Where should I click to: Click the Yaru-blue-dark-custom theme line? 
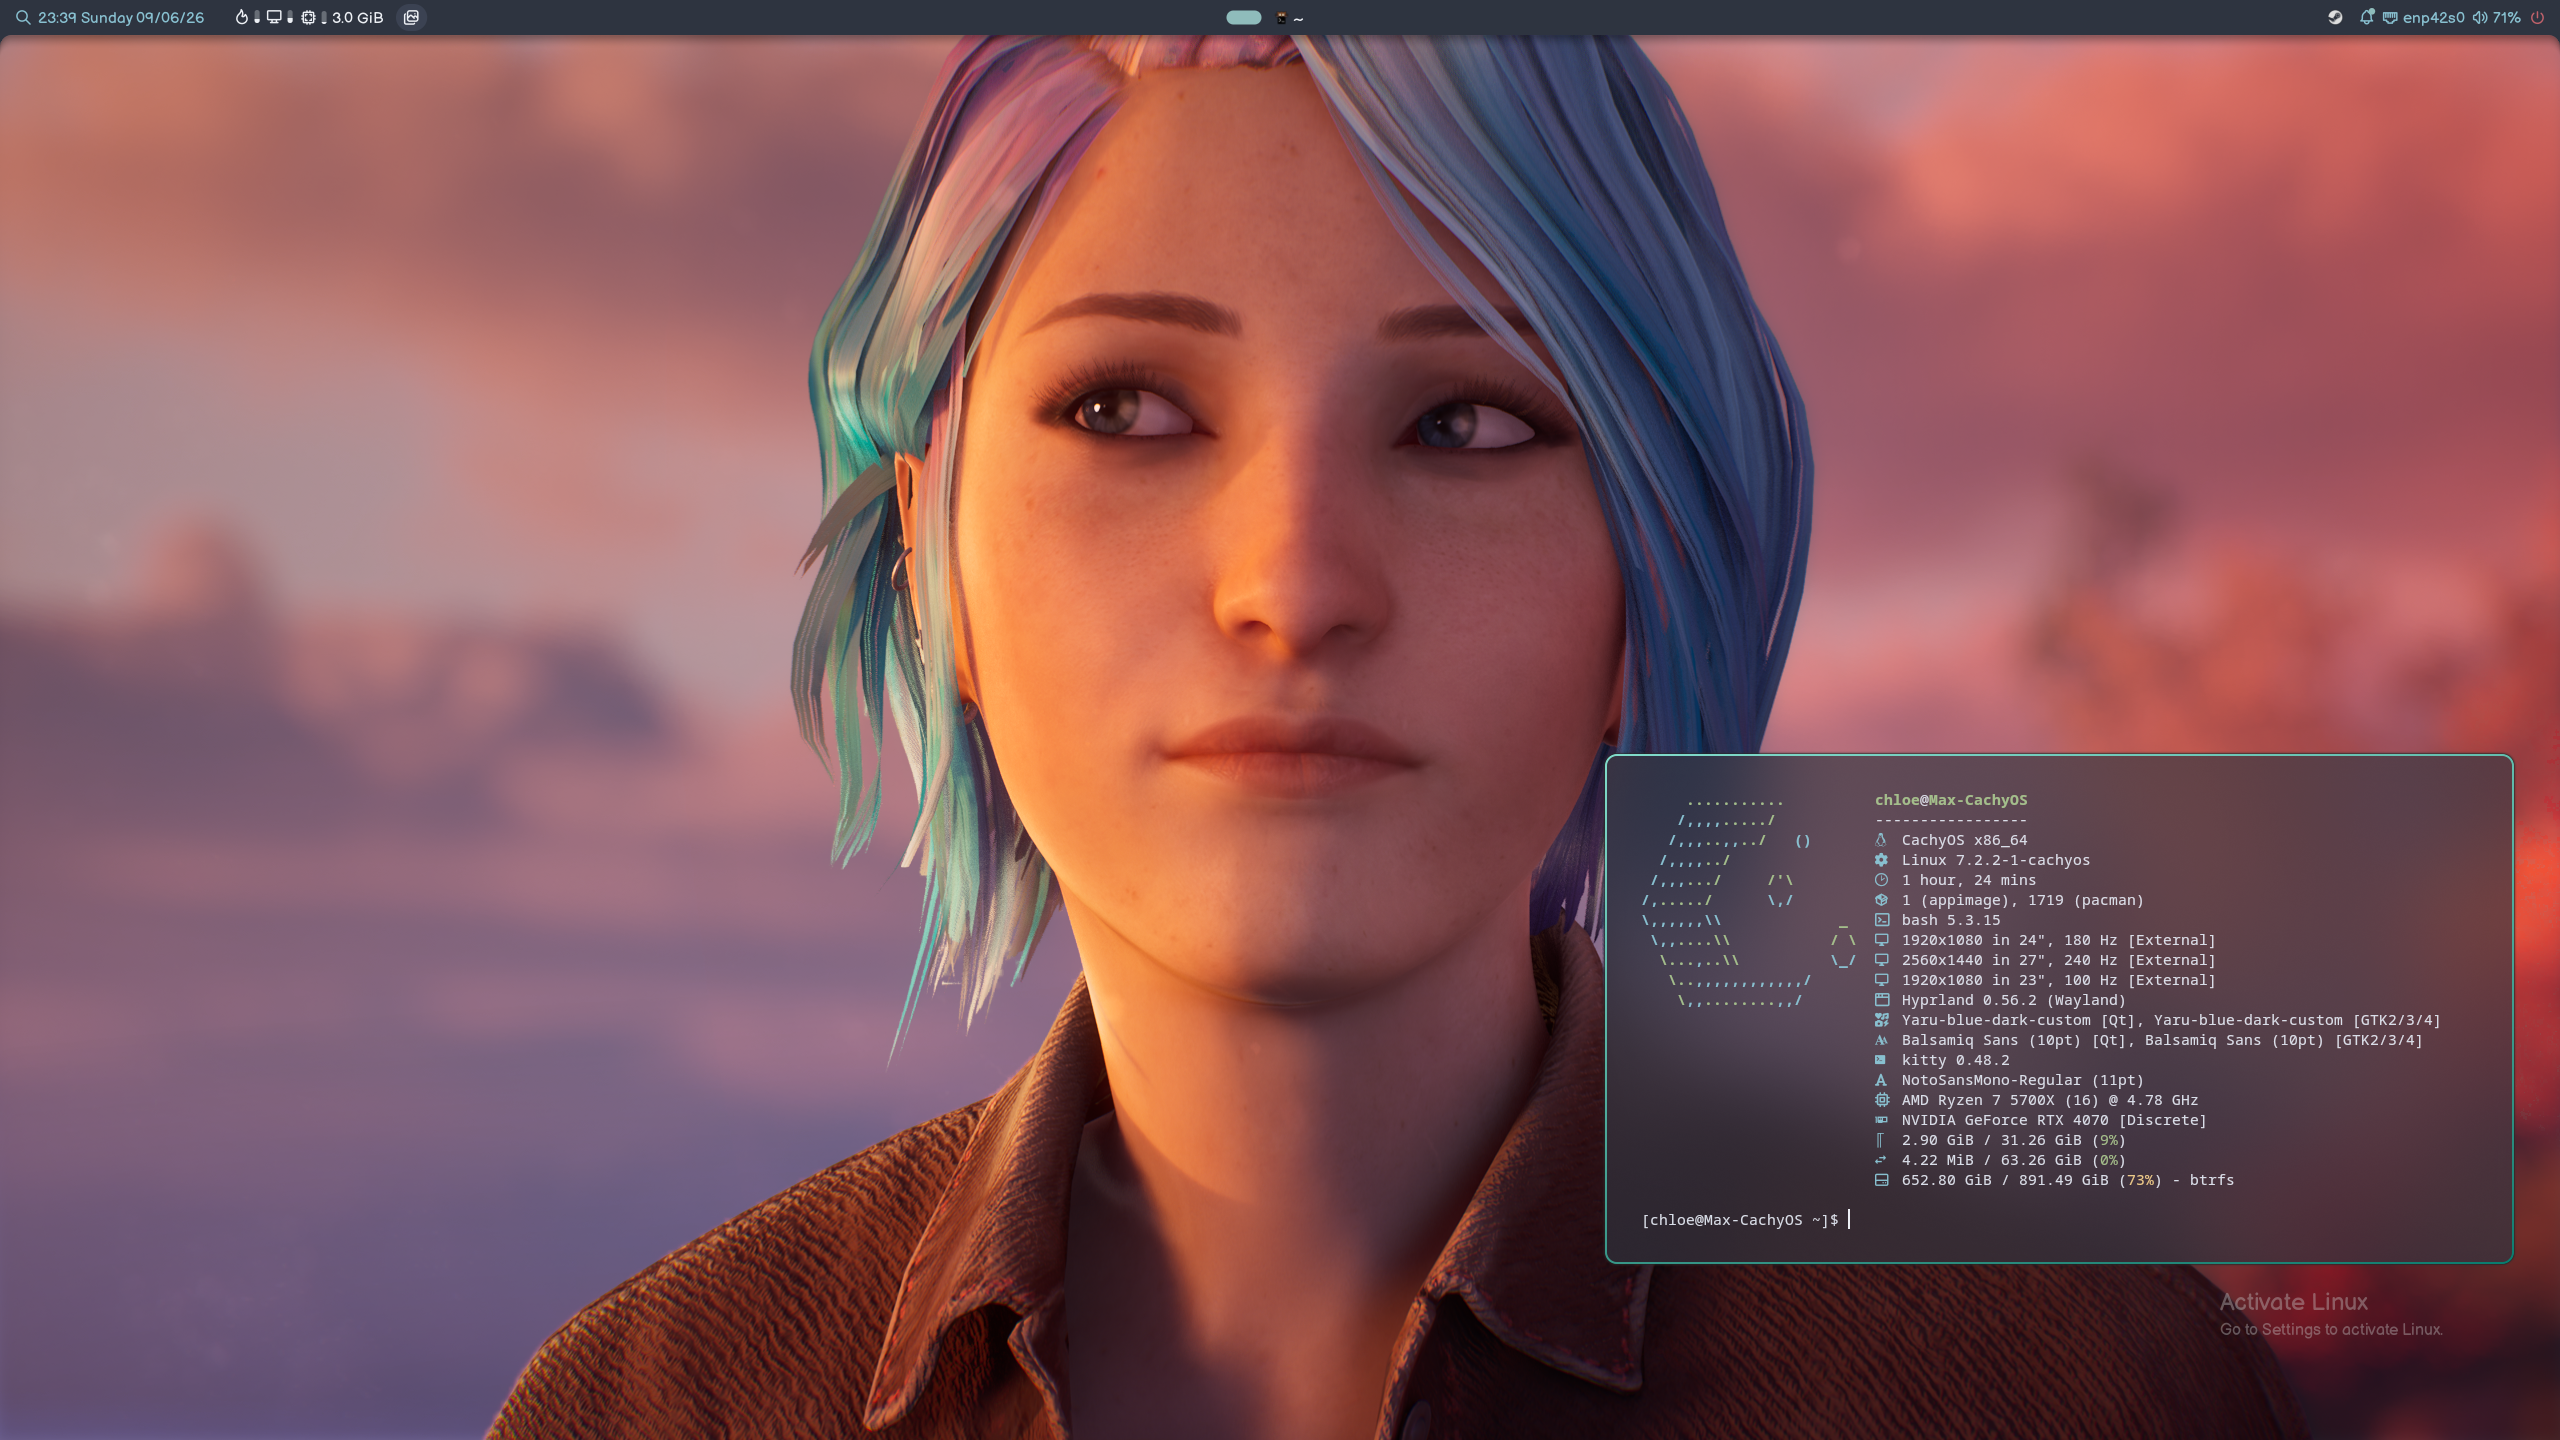2170,1020
